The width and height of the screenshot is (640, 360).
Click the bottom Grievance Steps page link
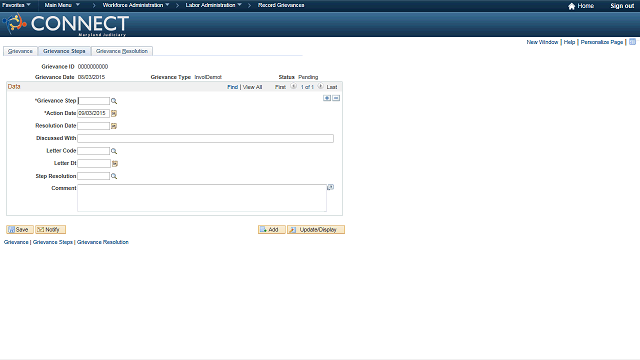(x=53, y=242)
